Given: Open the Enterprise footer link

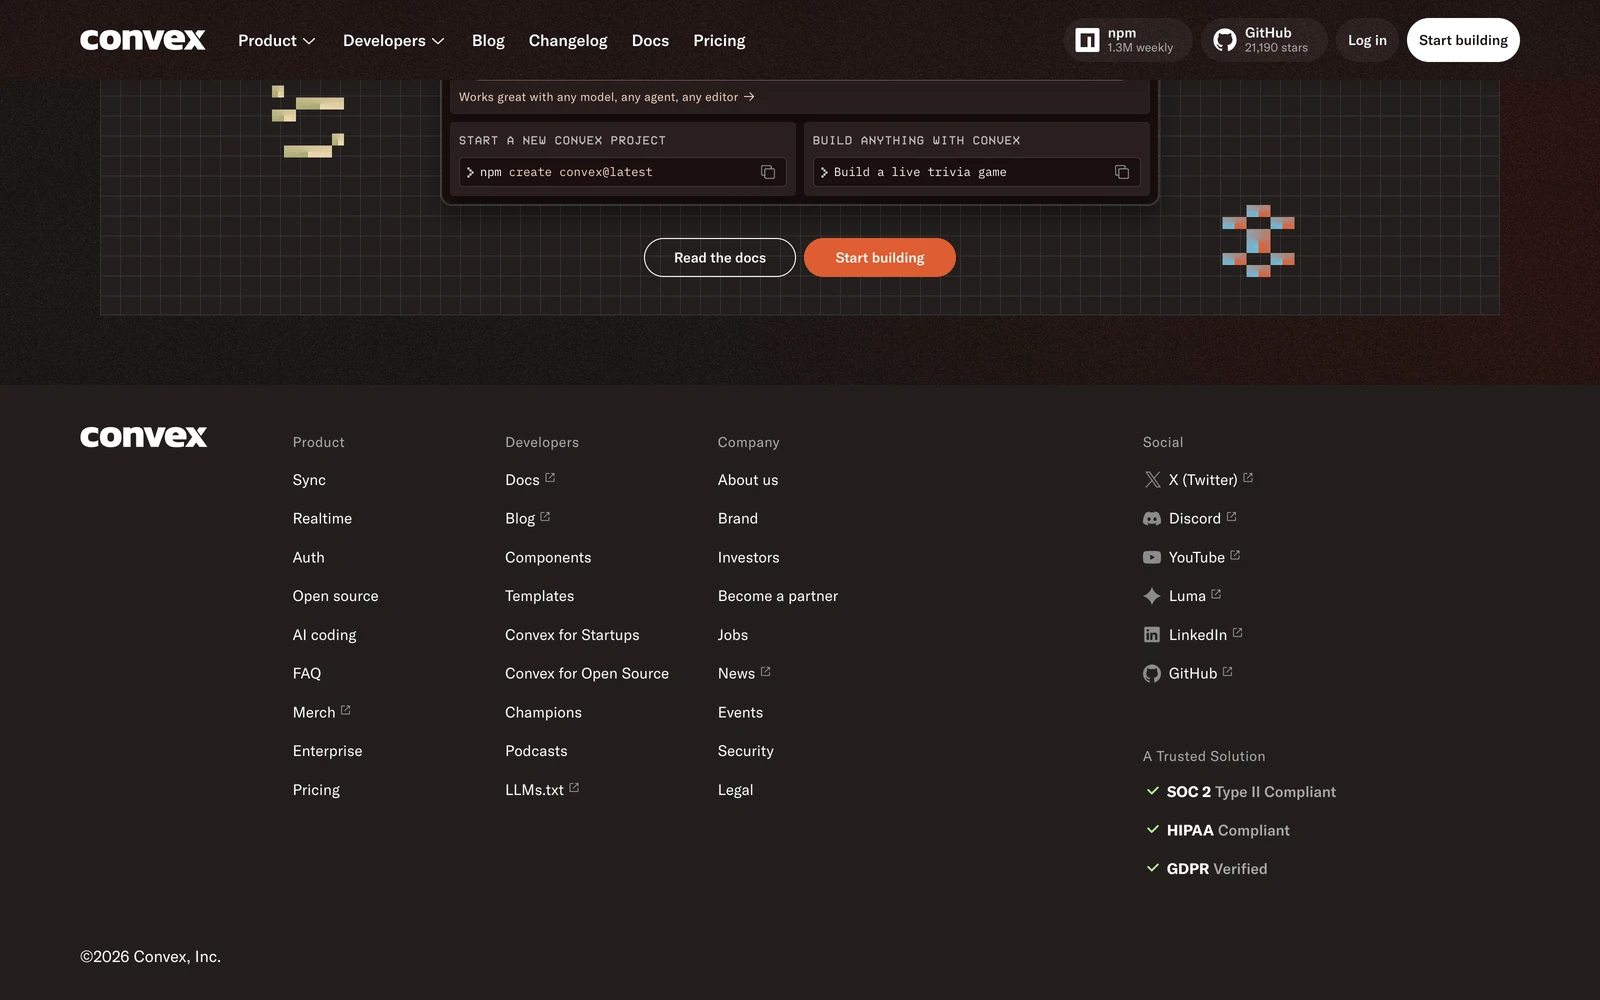Looking at the screenshot, I should (327, 751).
